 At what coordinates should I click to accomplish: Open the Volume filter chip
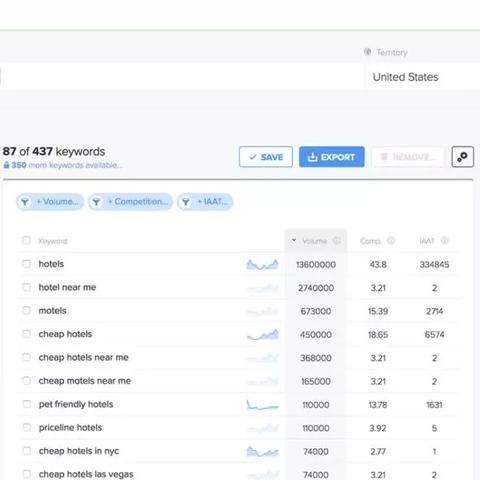50,202
